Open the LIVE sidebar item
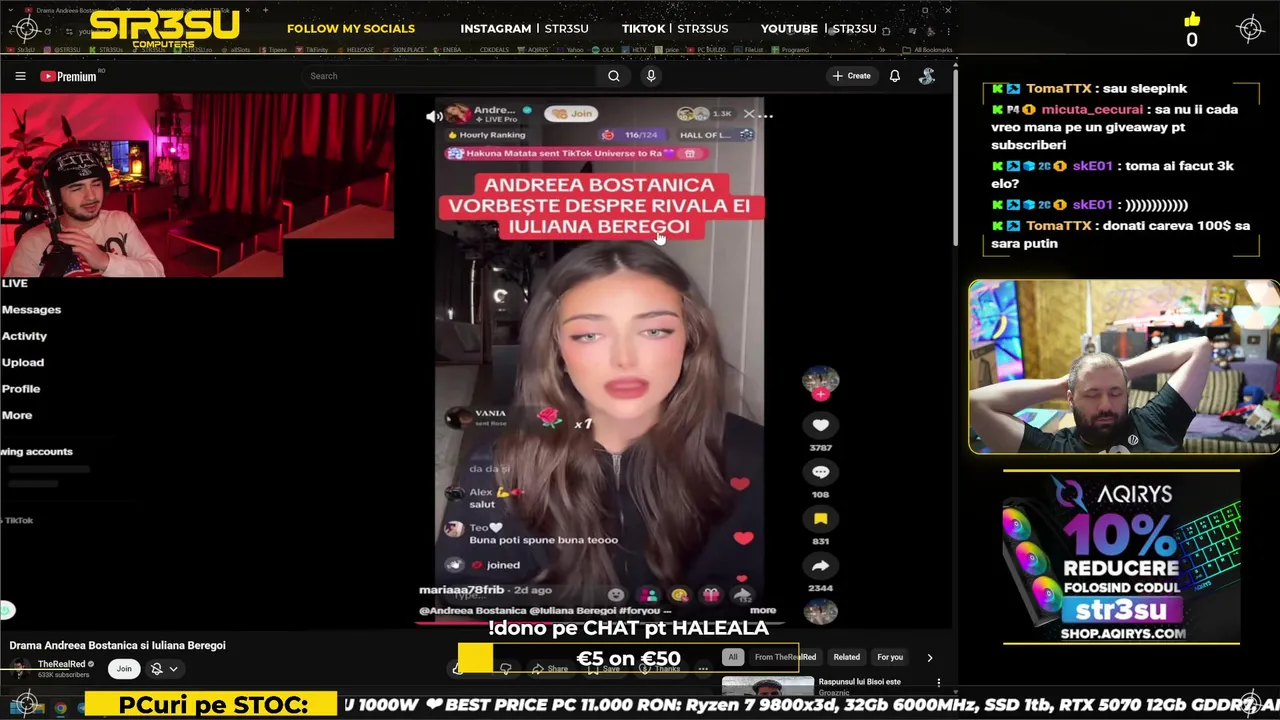This screenshot has width=1280, height=720. (15, 283)
